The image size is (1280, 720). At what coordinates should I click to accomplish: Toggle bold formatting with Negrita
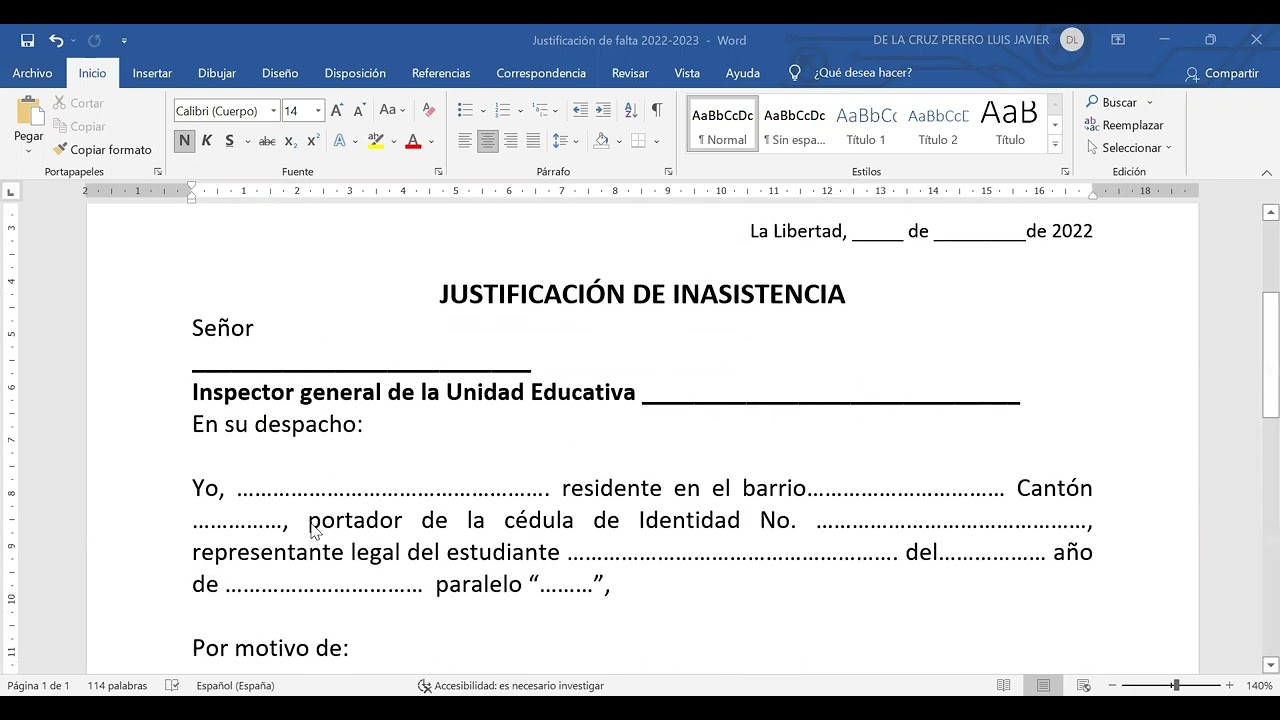(184, 140)
